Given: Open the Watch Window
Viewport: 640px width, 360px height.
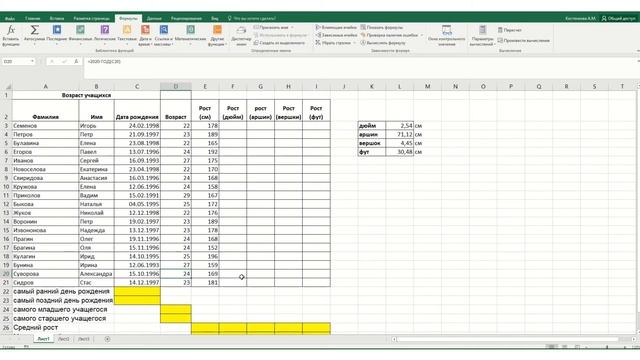Looking at the screenshot, I should [447, 35].
